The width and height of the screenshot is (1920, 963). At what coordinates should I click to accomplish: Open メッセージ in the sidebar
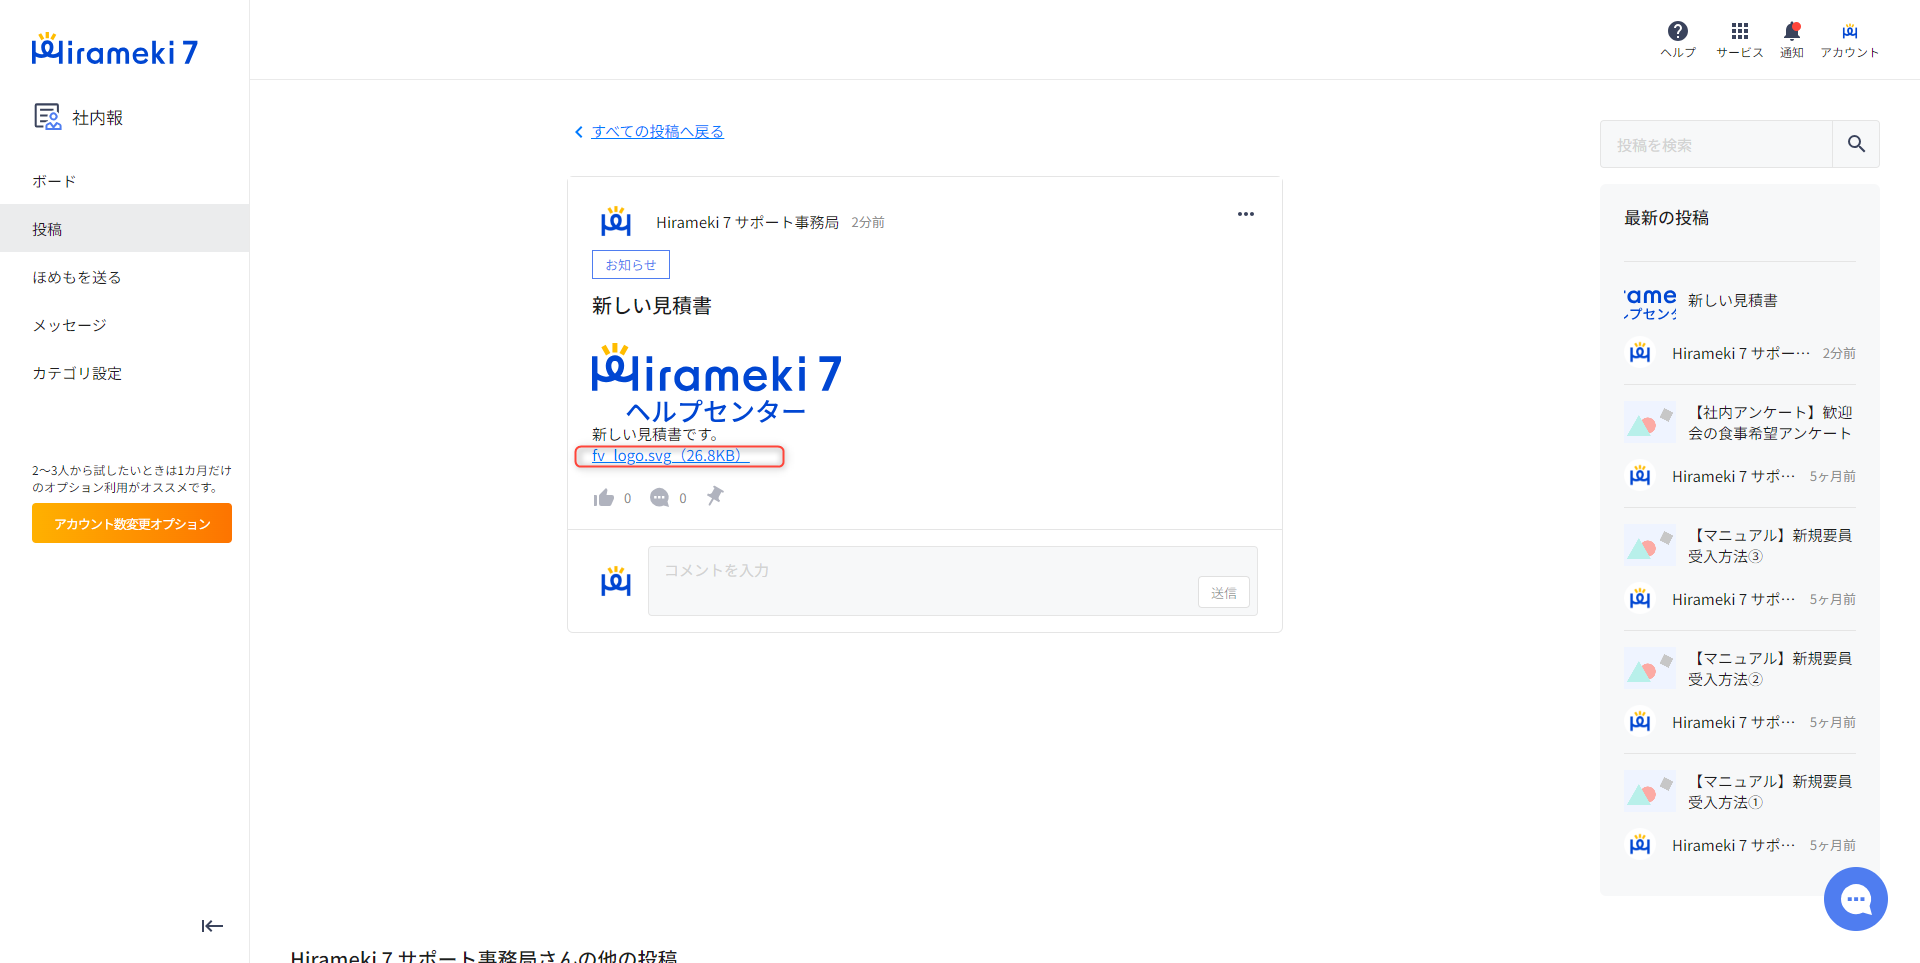pos(124,325)
